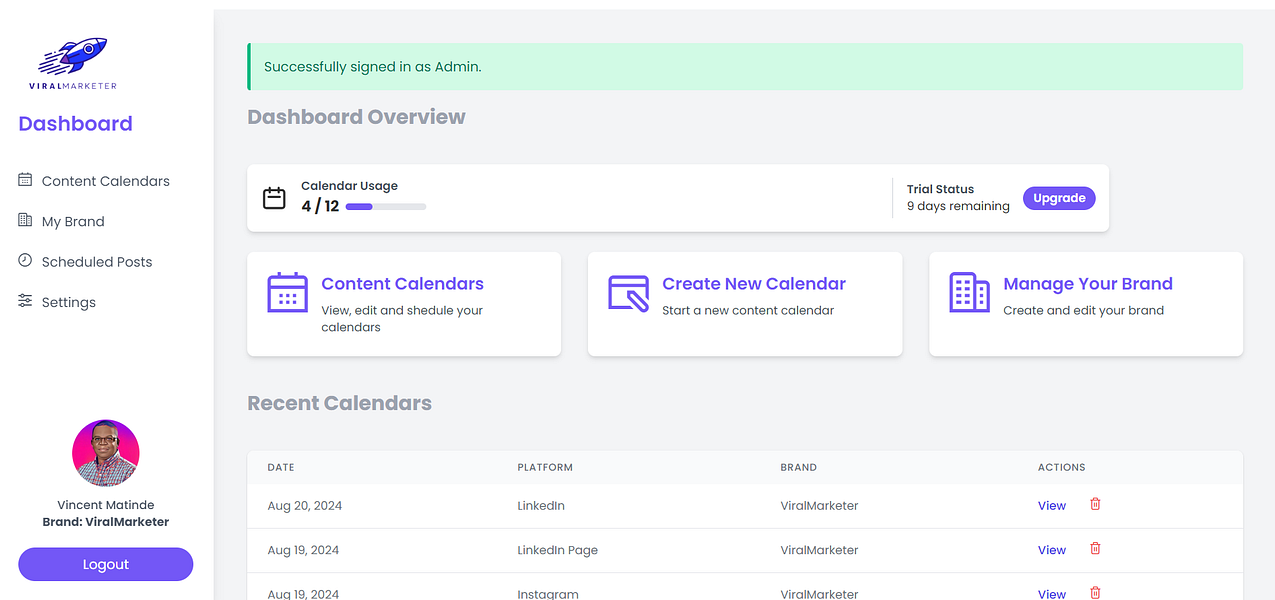Go to Scheduled Posts in sidebar
1275x600 pixels.
point(97,262)
